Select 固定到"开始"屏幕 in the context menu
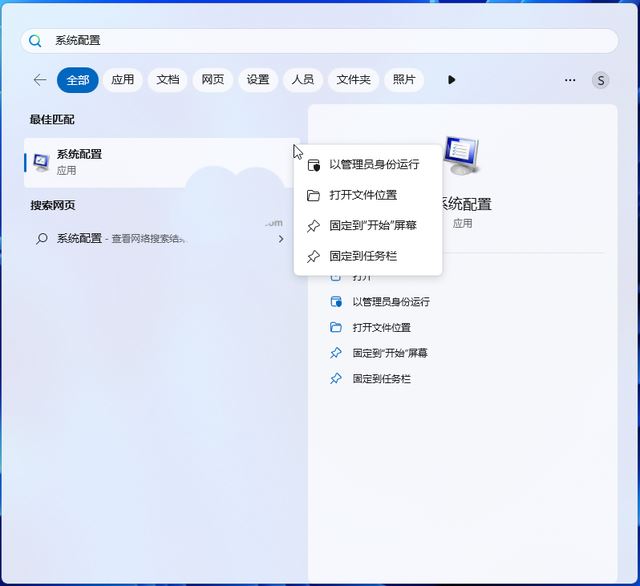This screenshot has height=586, width=640. click(x=372, y=226)
